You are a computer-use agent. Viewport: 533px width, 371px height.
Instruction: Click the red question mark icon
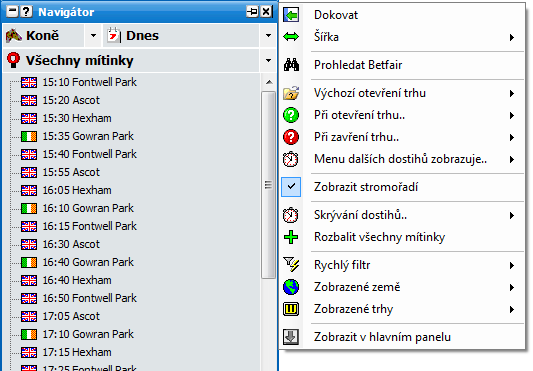click(291, 137)
